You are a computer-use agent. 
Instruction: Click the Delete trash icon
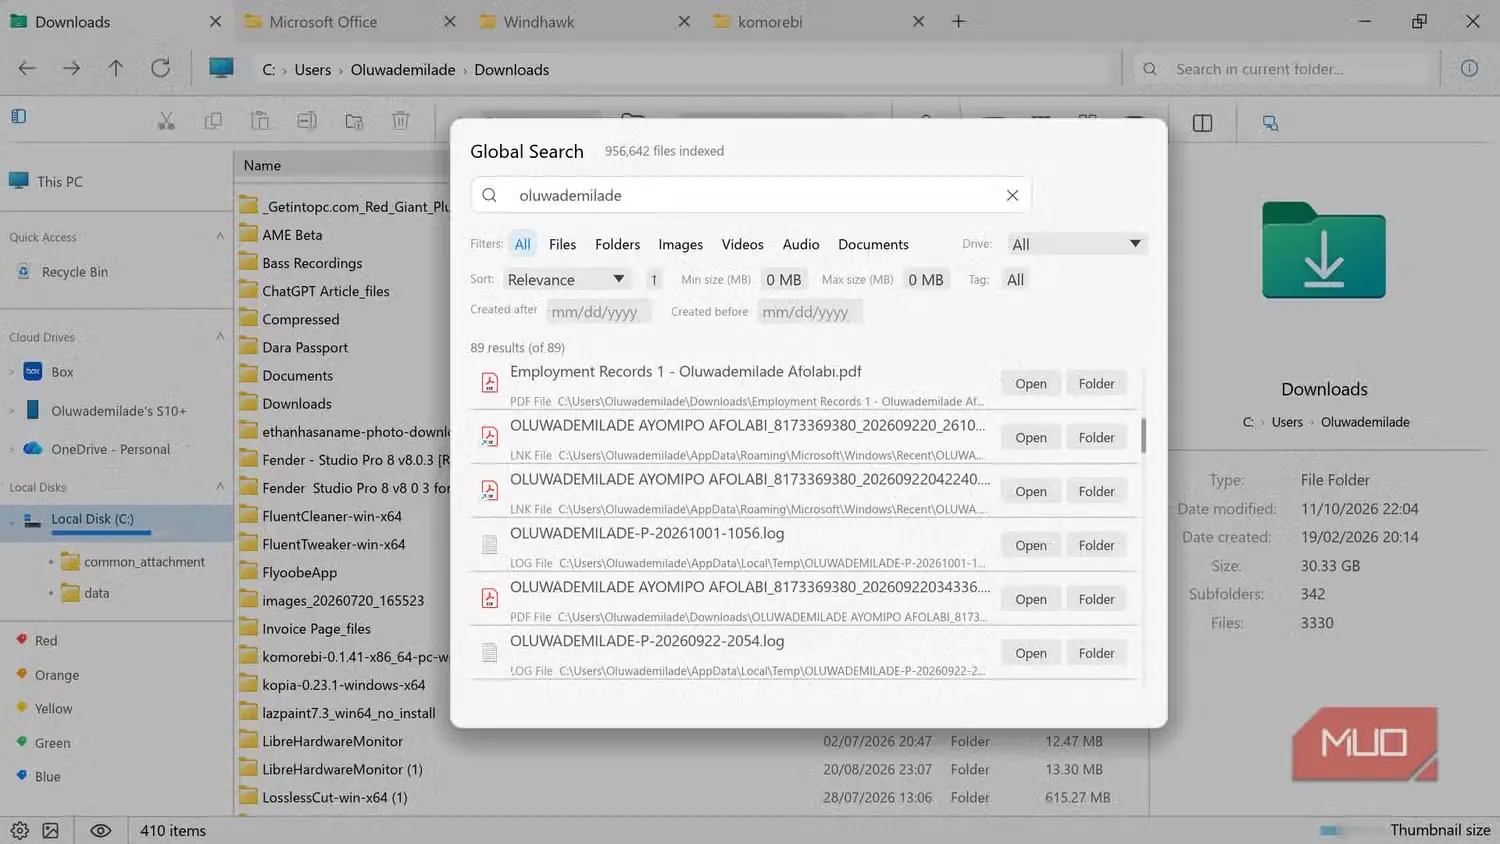coord(401,121)
